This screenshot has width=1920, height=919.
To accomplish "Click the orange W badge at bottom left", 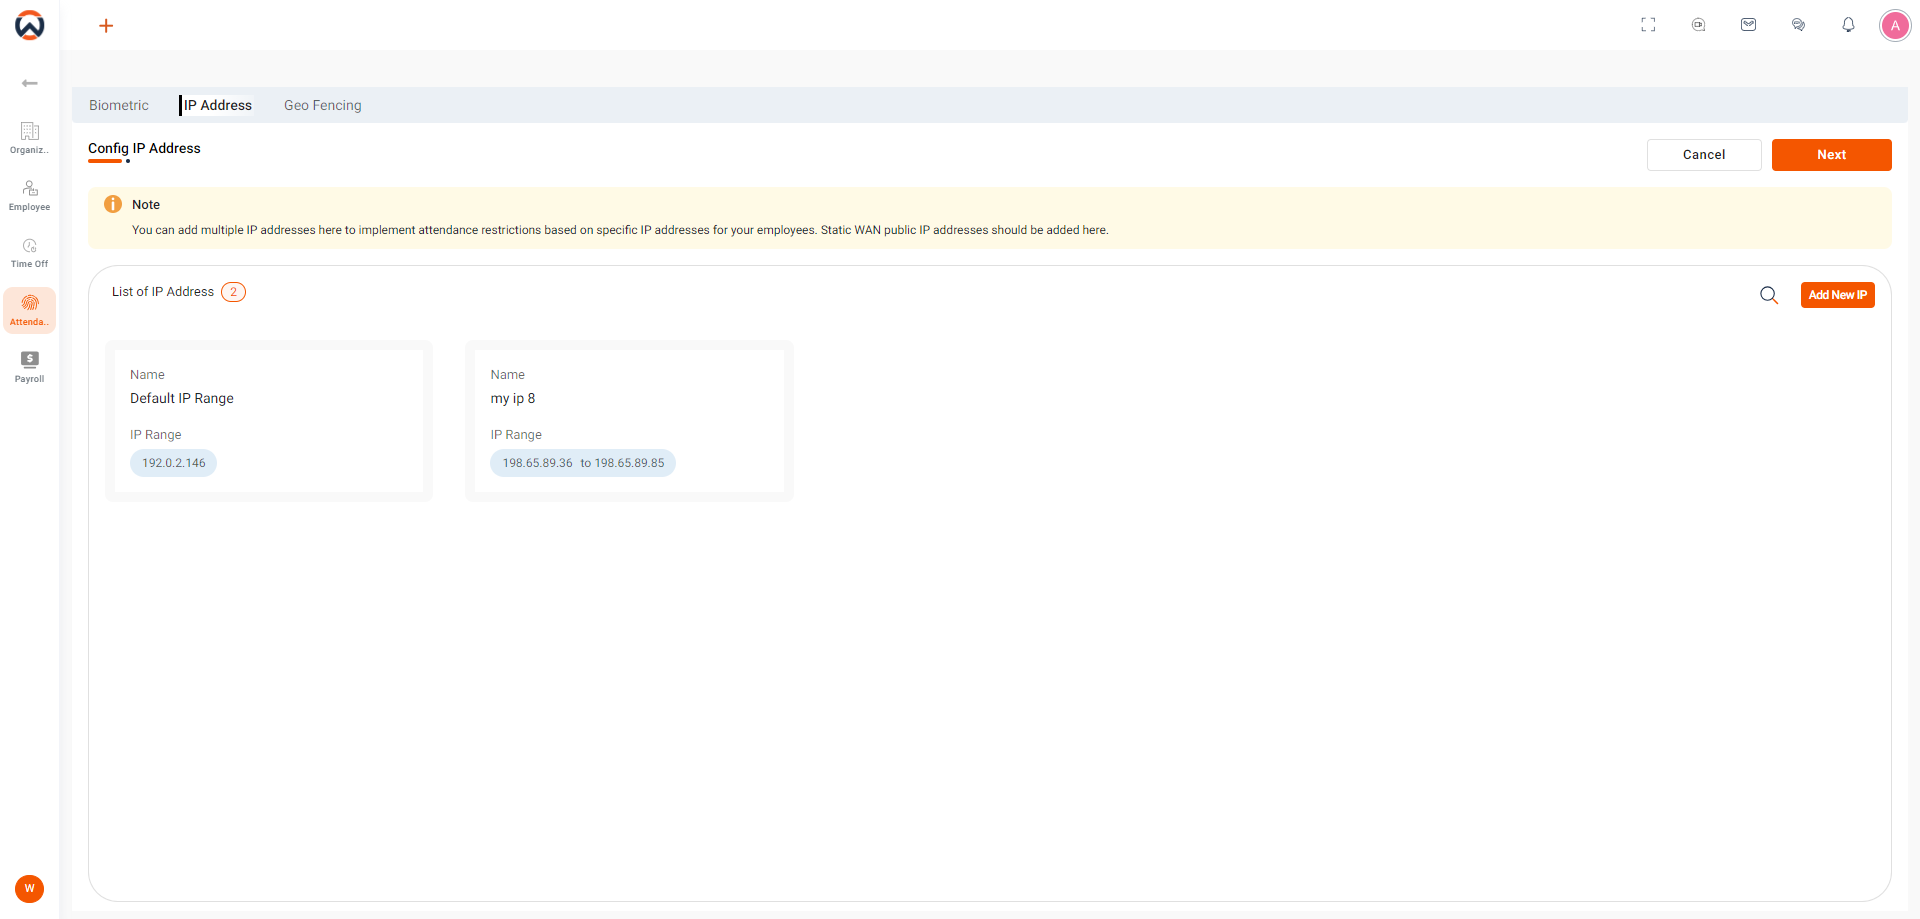I will pos(30,888).
